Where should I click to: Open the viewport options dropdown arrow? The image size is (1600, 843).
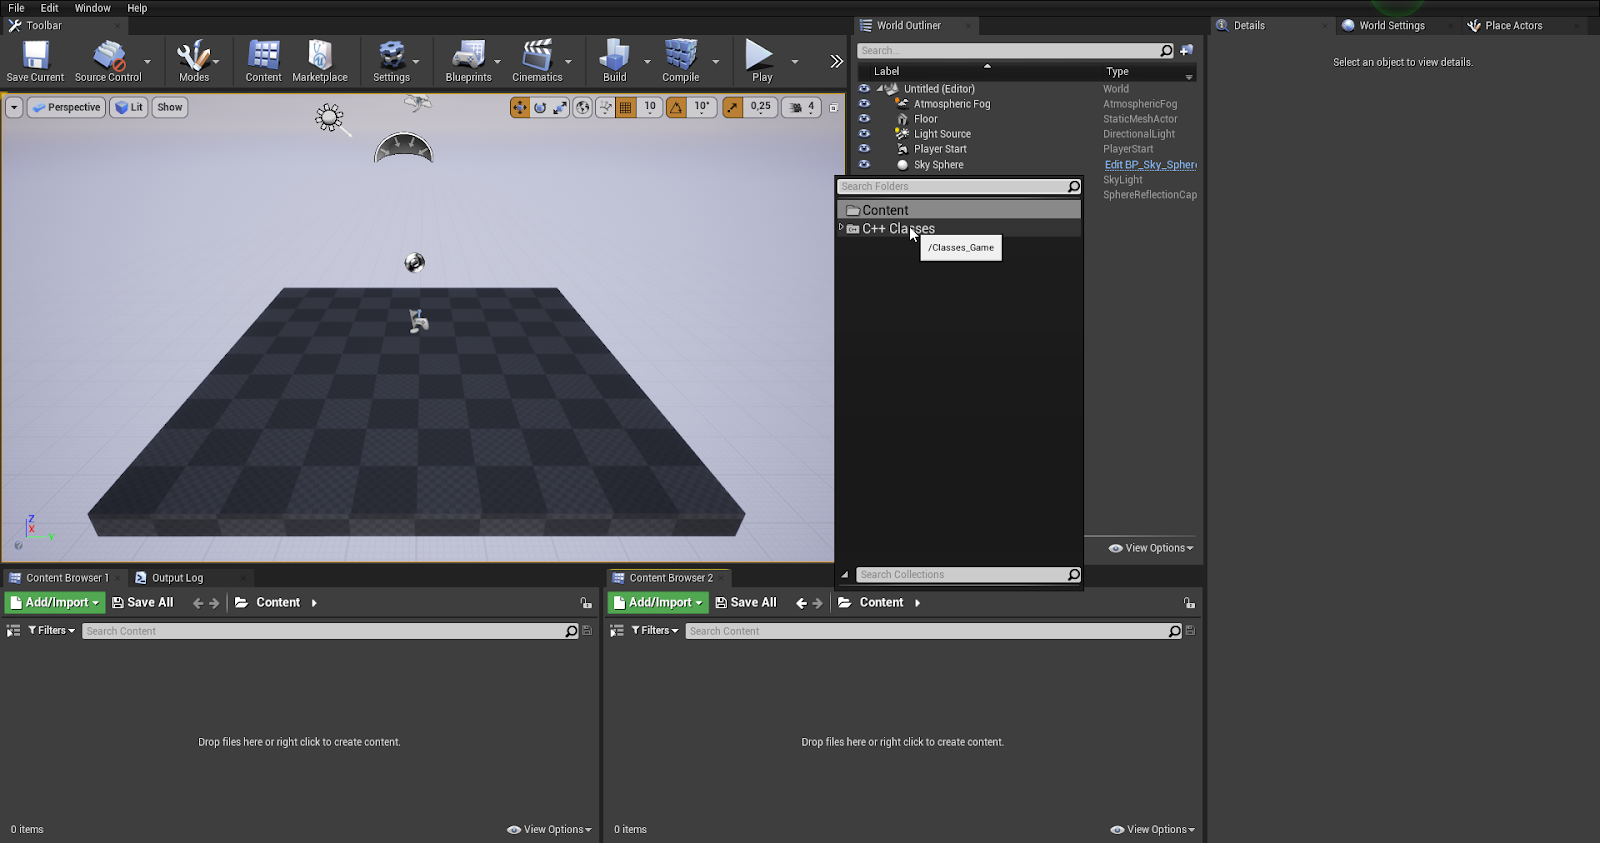14,107
